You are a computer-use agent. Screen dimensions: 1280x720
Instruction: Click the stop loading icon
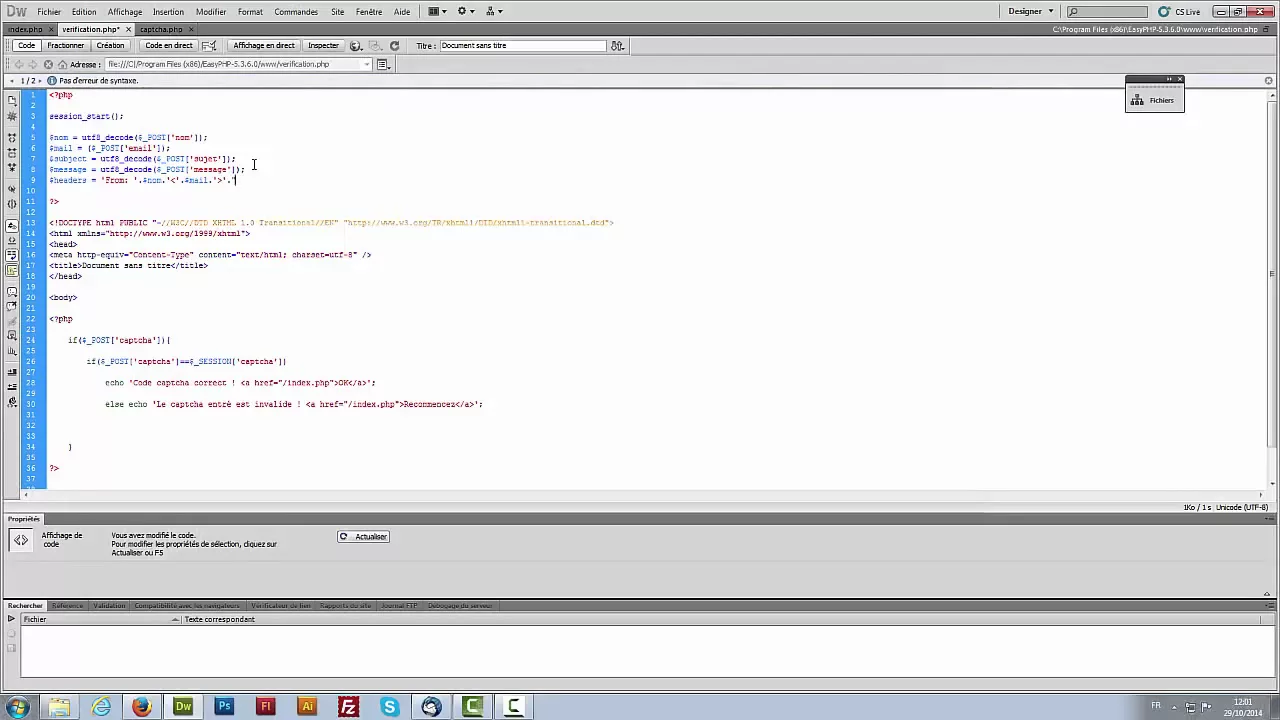pyautogui.click(x=48, y=64)
